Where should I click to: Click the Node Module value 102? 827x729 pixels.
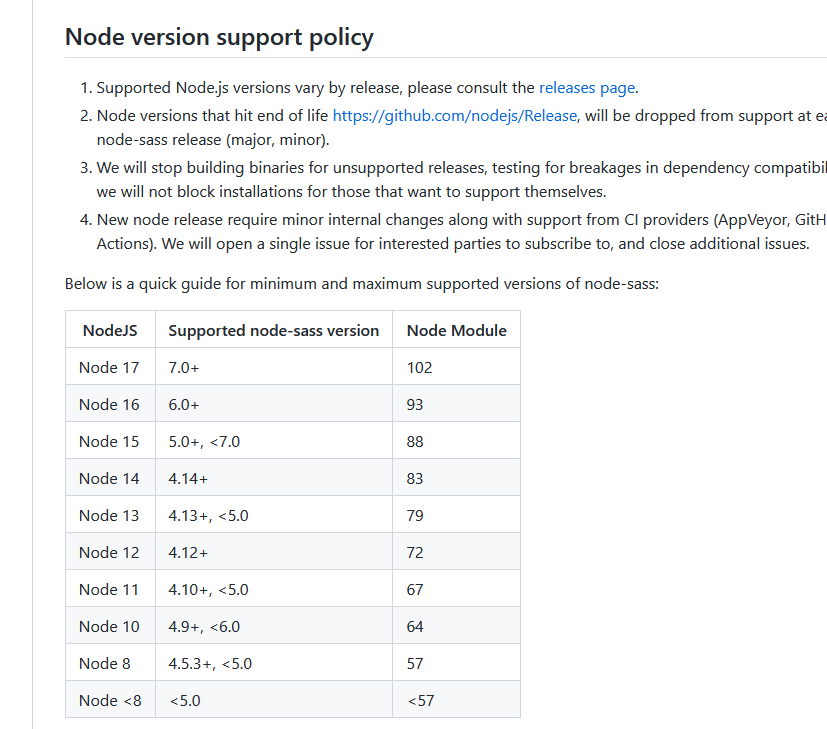point(419,367)
